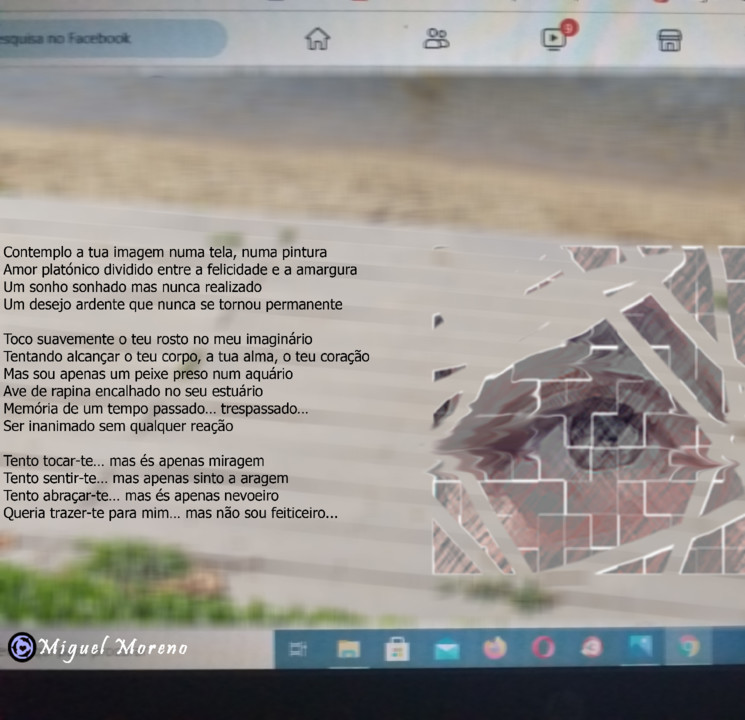Launch Firefox from the taskbar
This screenshot has height=720, width=745.
(x=495, y=648)
